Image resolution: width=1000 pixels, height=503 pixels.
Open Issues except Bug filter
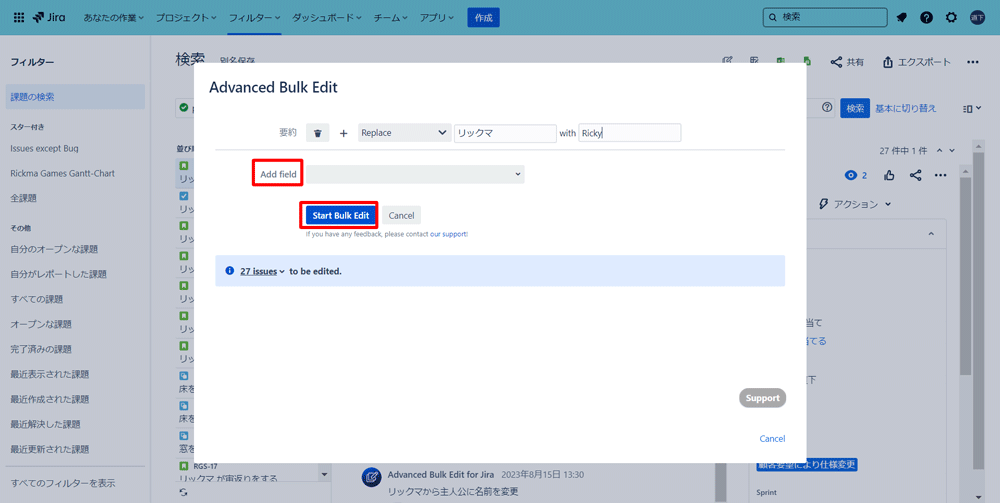(x=45, y=148)
